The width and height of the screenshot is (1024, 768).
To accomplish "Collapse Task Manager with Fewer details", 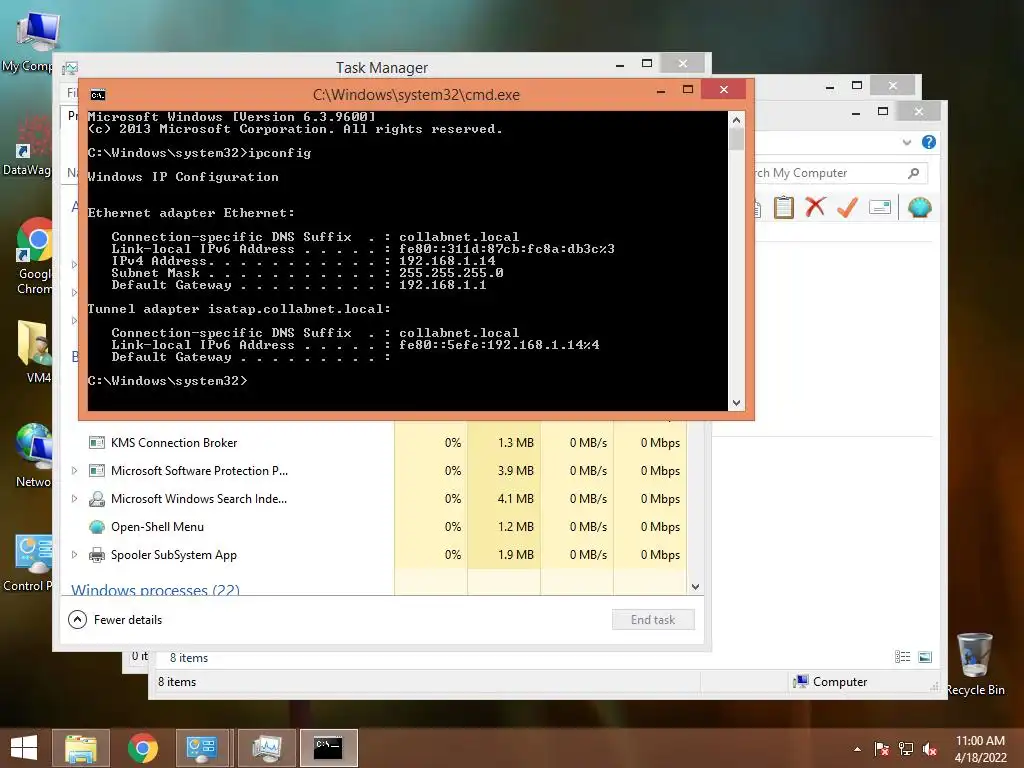I will 116,620.
